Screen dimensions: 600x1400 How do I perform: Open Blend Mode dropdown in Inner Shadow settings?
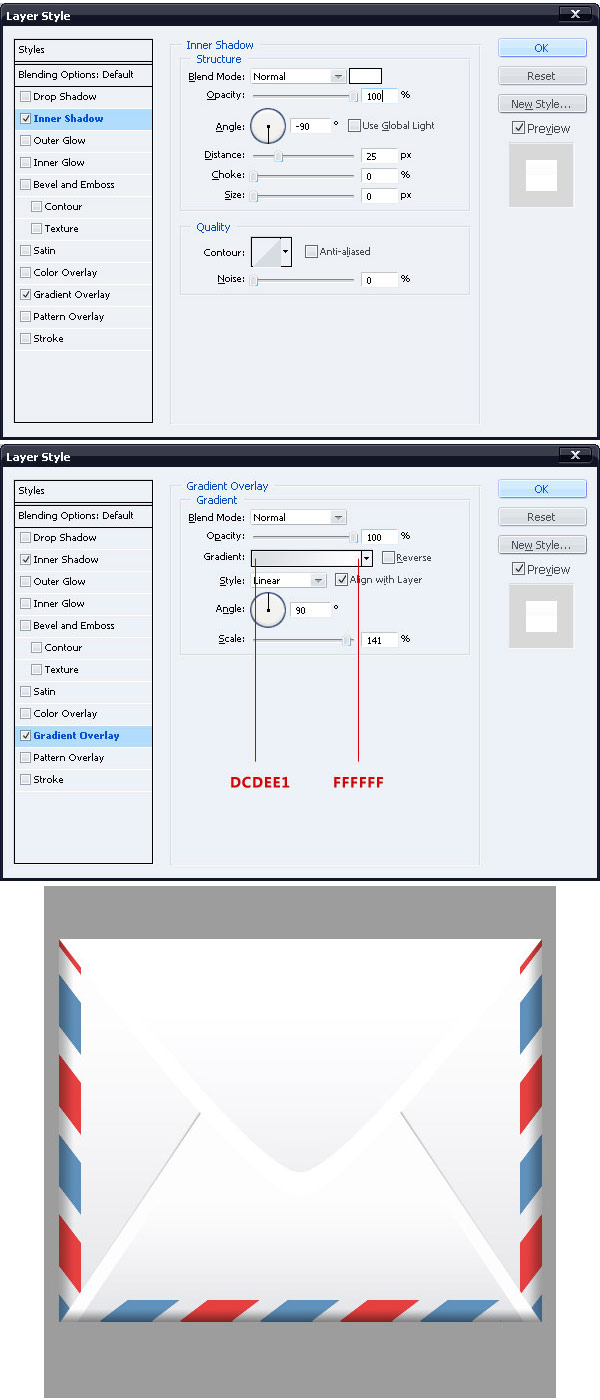click(298, 76)
